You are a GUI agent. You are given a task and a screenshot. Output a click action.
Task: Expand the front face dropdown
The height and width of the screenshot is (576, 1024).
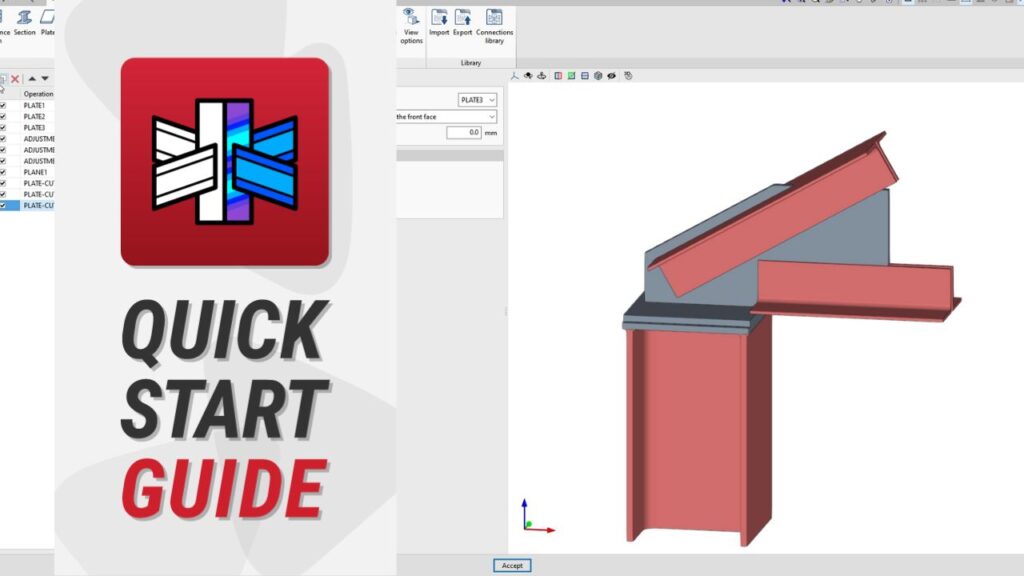point(447,116)
